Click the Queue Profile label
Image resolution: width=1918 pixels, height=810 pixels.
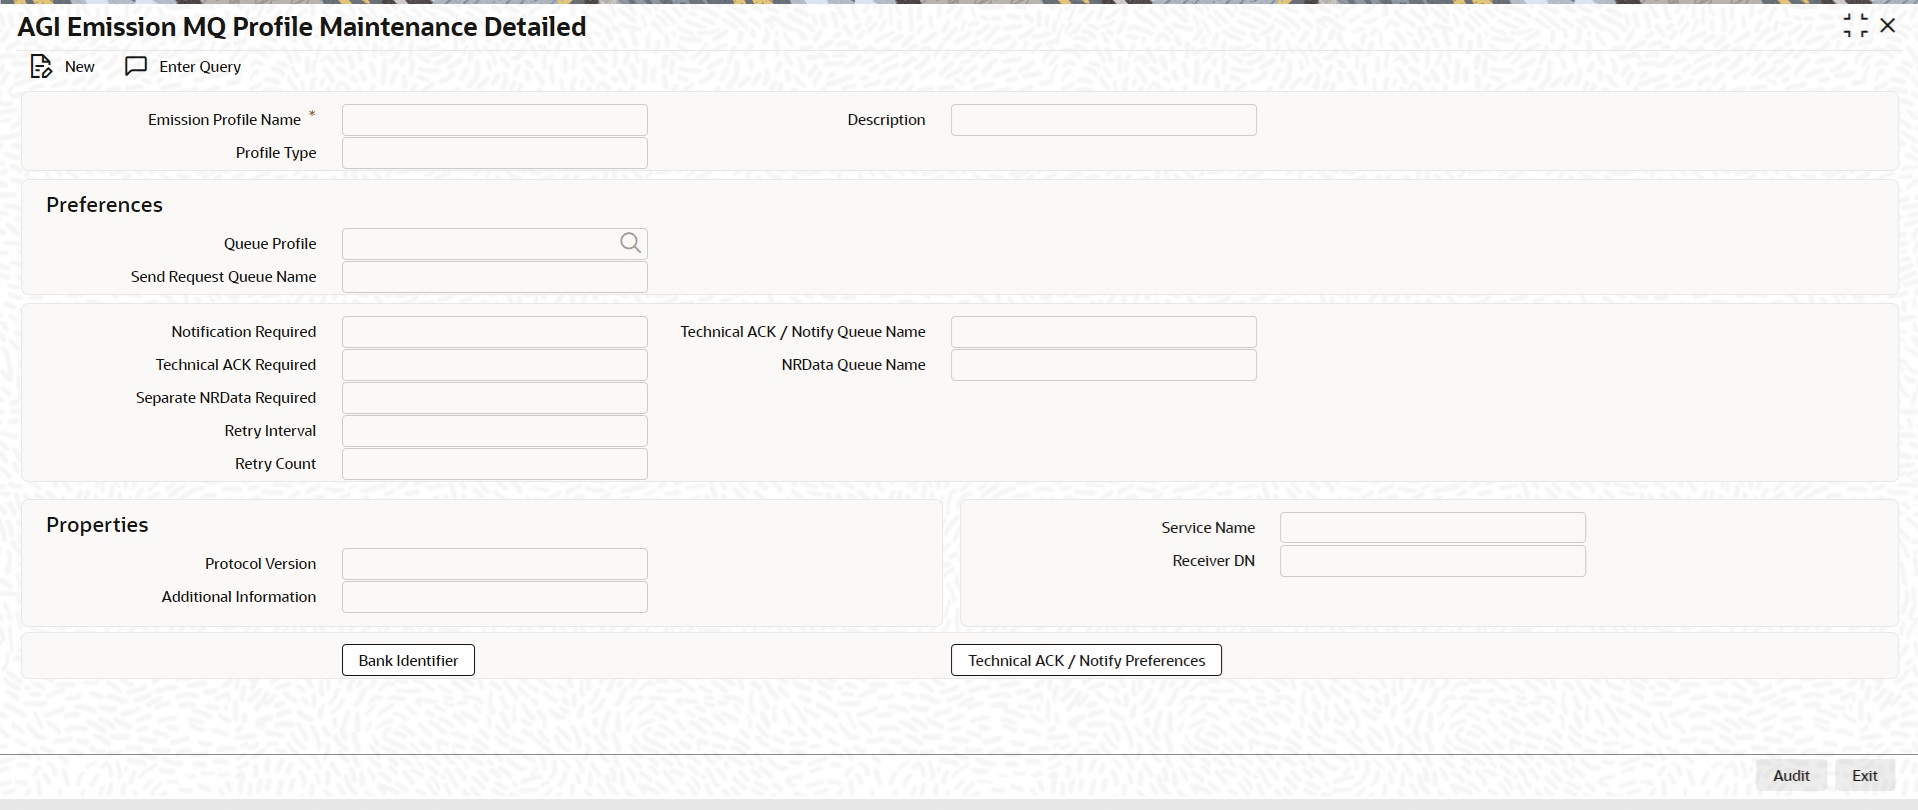tap(270, 244)
